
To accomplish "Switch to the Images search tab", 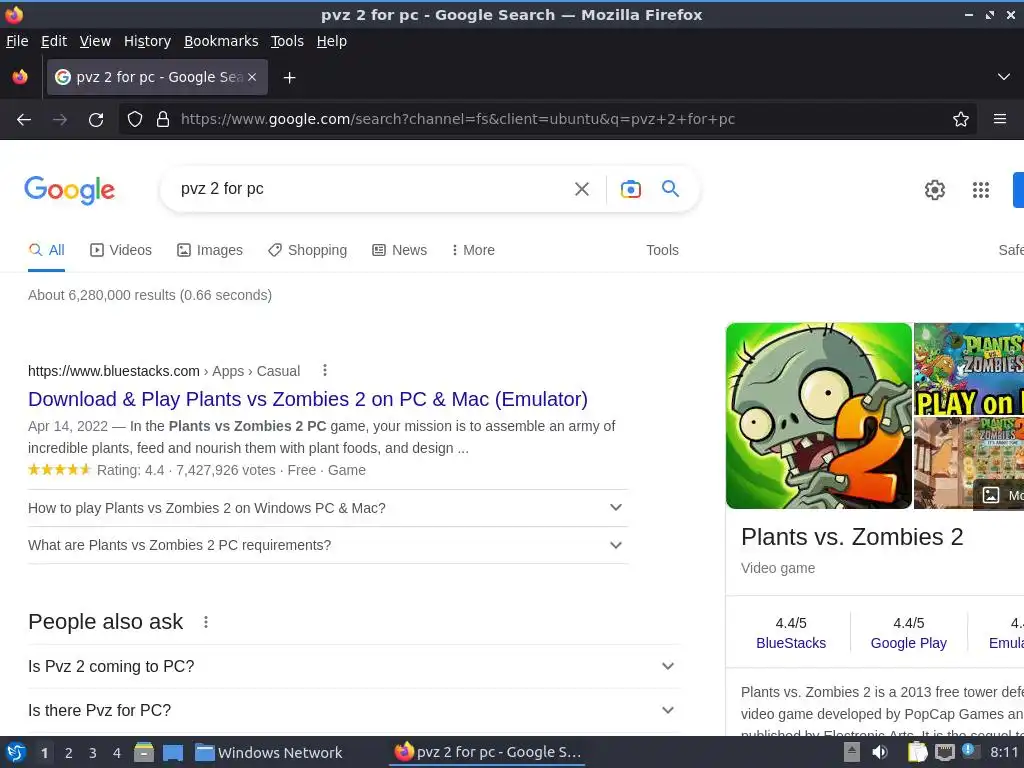I will (x=210, y=250).
